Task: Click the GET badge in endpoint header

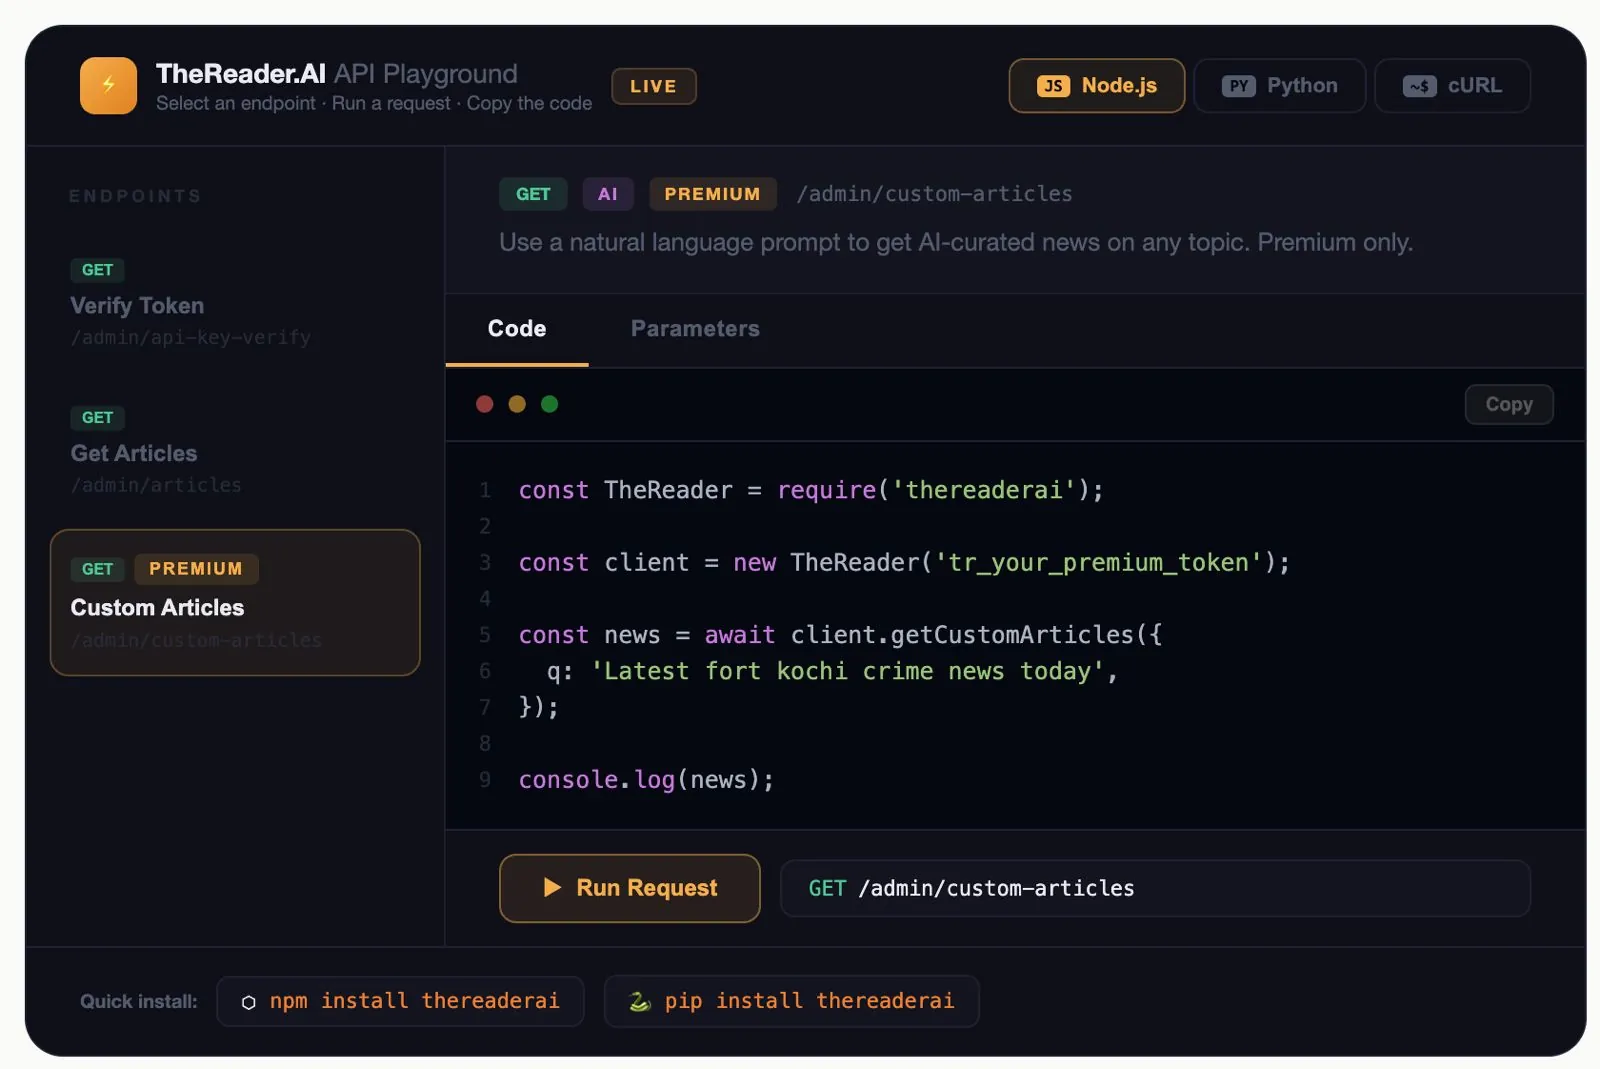Action: click(x=533, y=194)
